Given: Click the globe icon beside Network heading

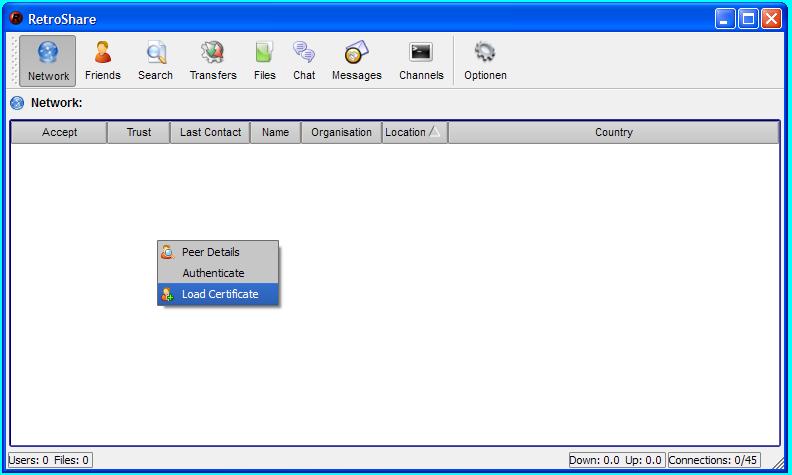Looking at the screenshot, I should (17, 103).
